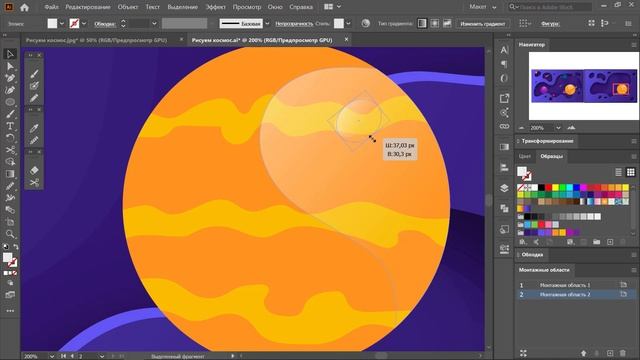
Task: Open the Paragraph panel icon
Action: [504, 64]
